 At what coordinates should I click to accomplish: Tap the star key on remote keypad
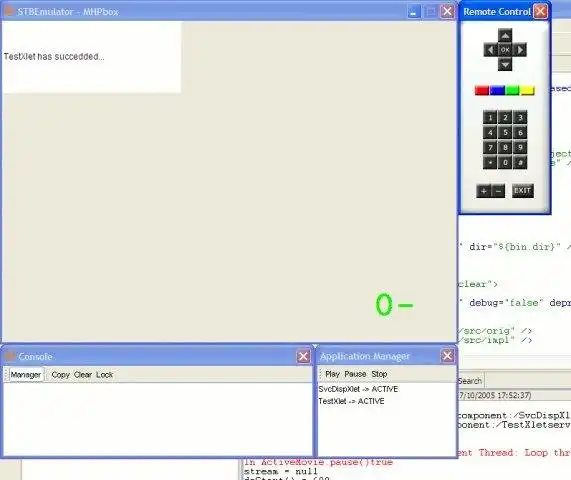(x=490, y=162)
